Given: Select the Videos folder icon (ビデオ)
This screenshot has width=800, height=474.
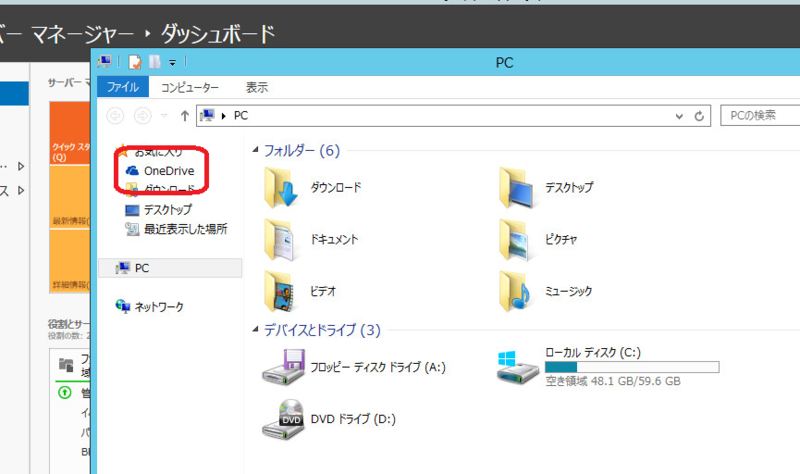Looking at the screenshot, I should click(x=280, y=292).
